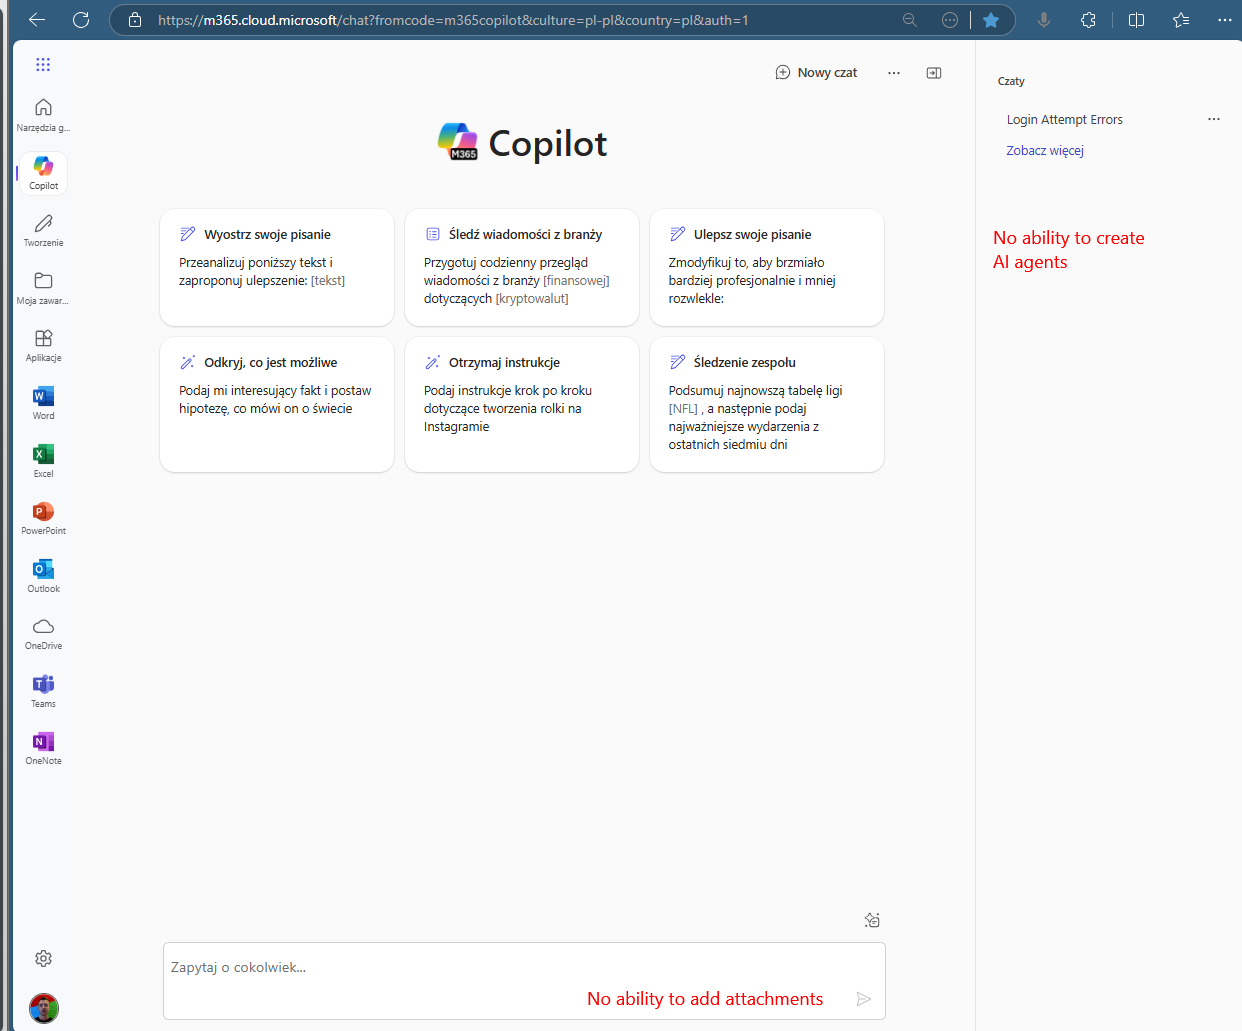Open the Edge browser settings menu
Screen dimensions: 1242x1031
coord(1225,19)
